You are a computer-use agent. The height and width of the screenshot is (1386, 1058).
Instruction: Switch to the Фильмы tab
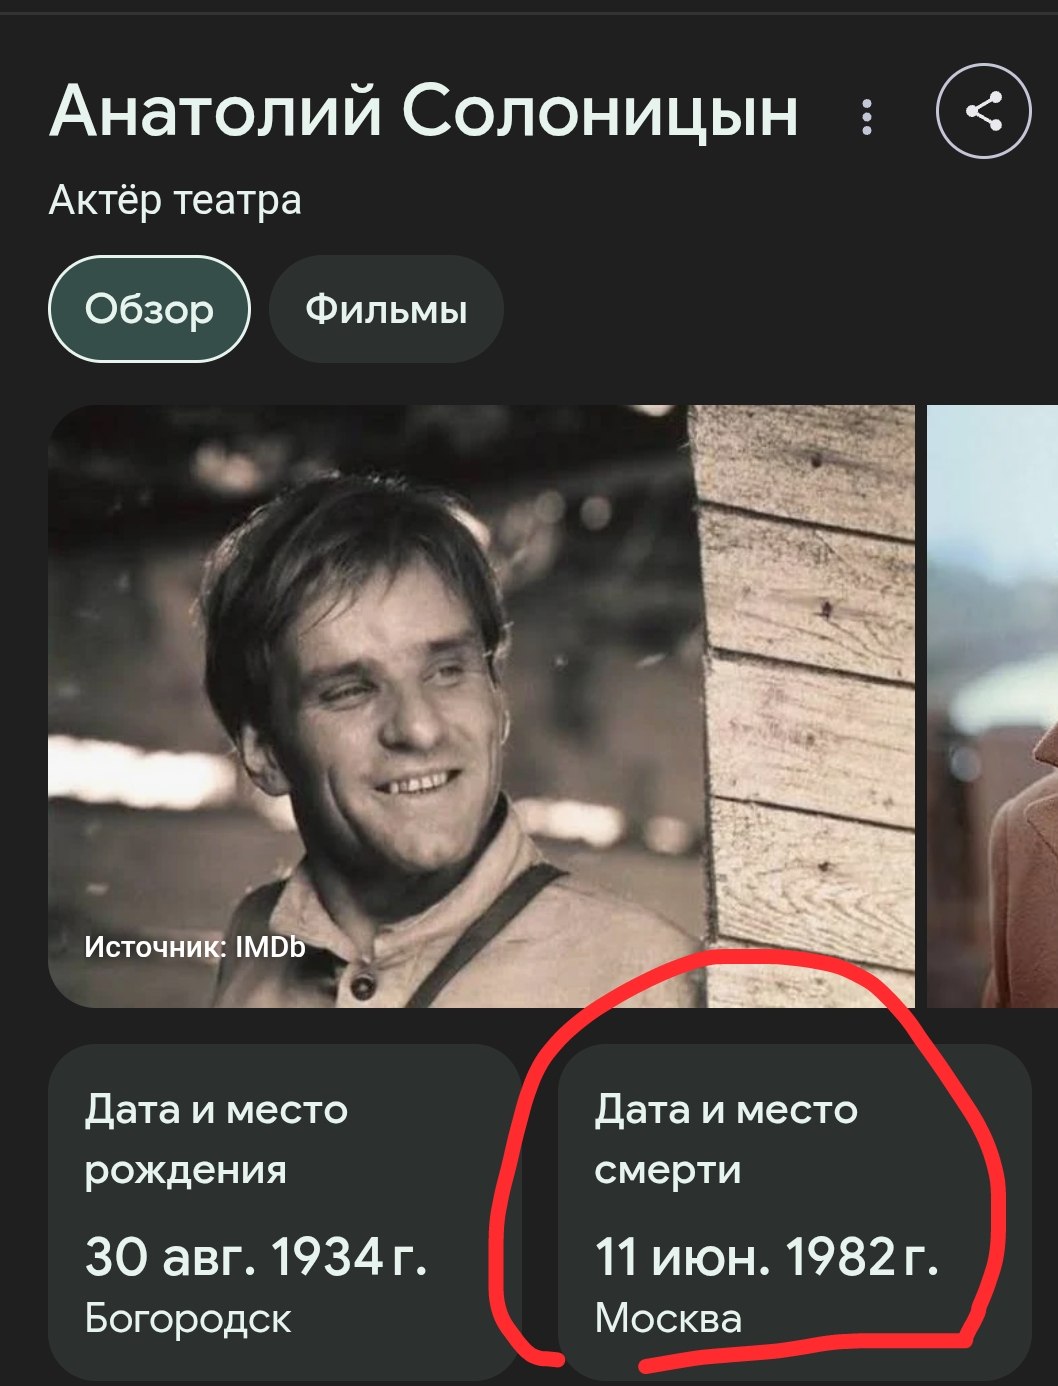(386, 309)
